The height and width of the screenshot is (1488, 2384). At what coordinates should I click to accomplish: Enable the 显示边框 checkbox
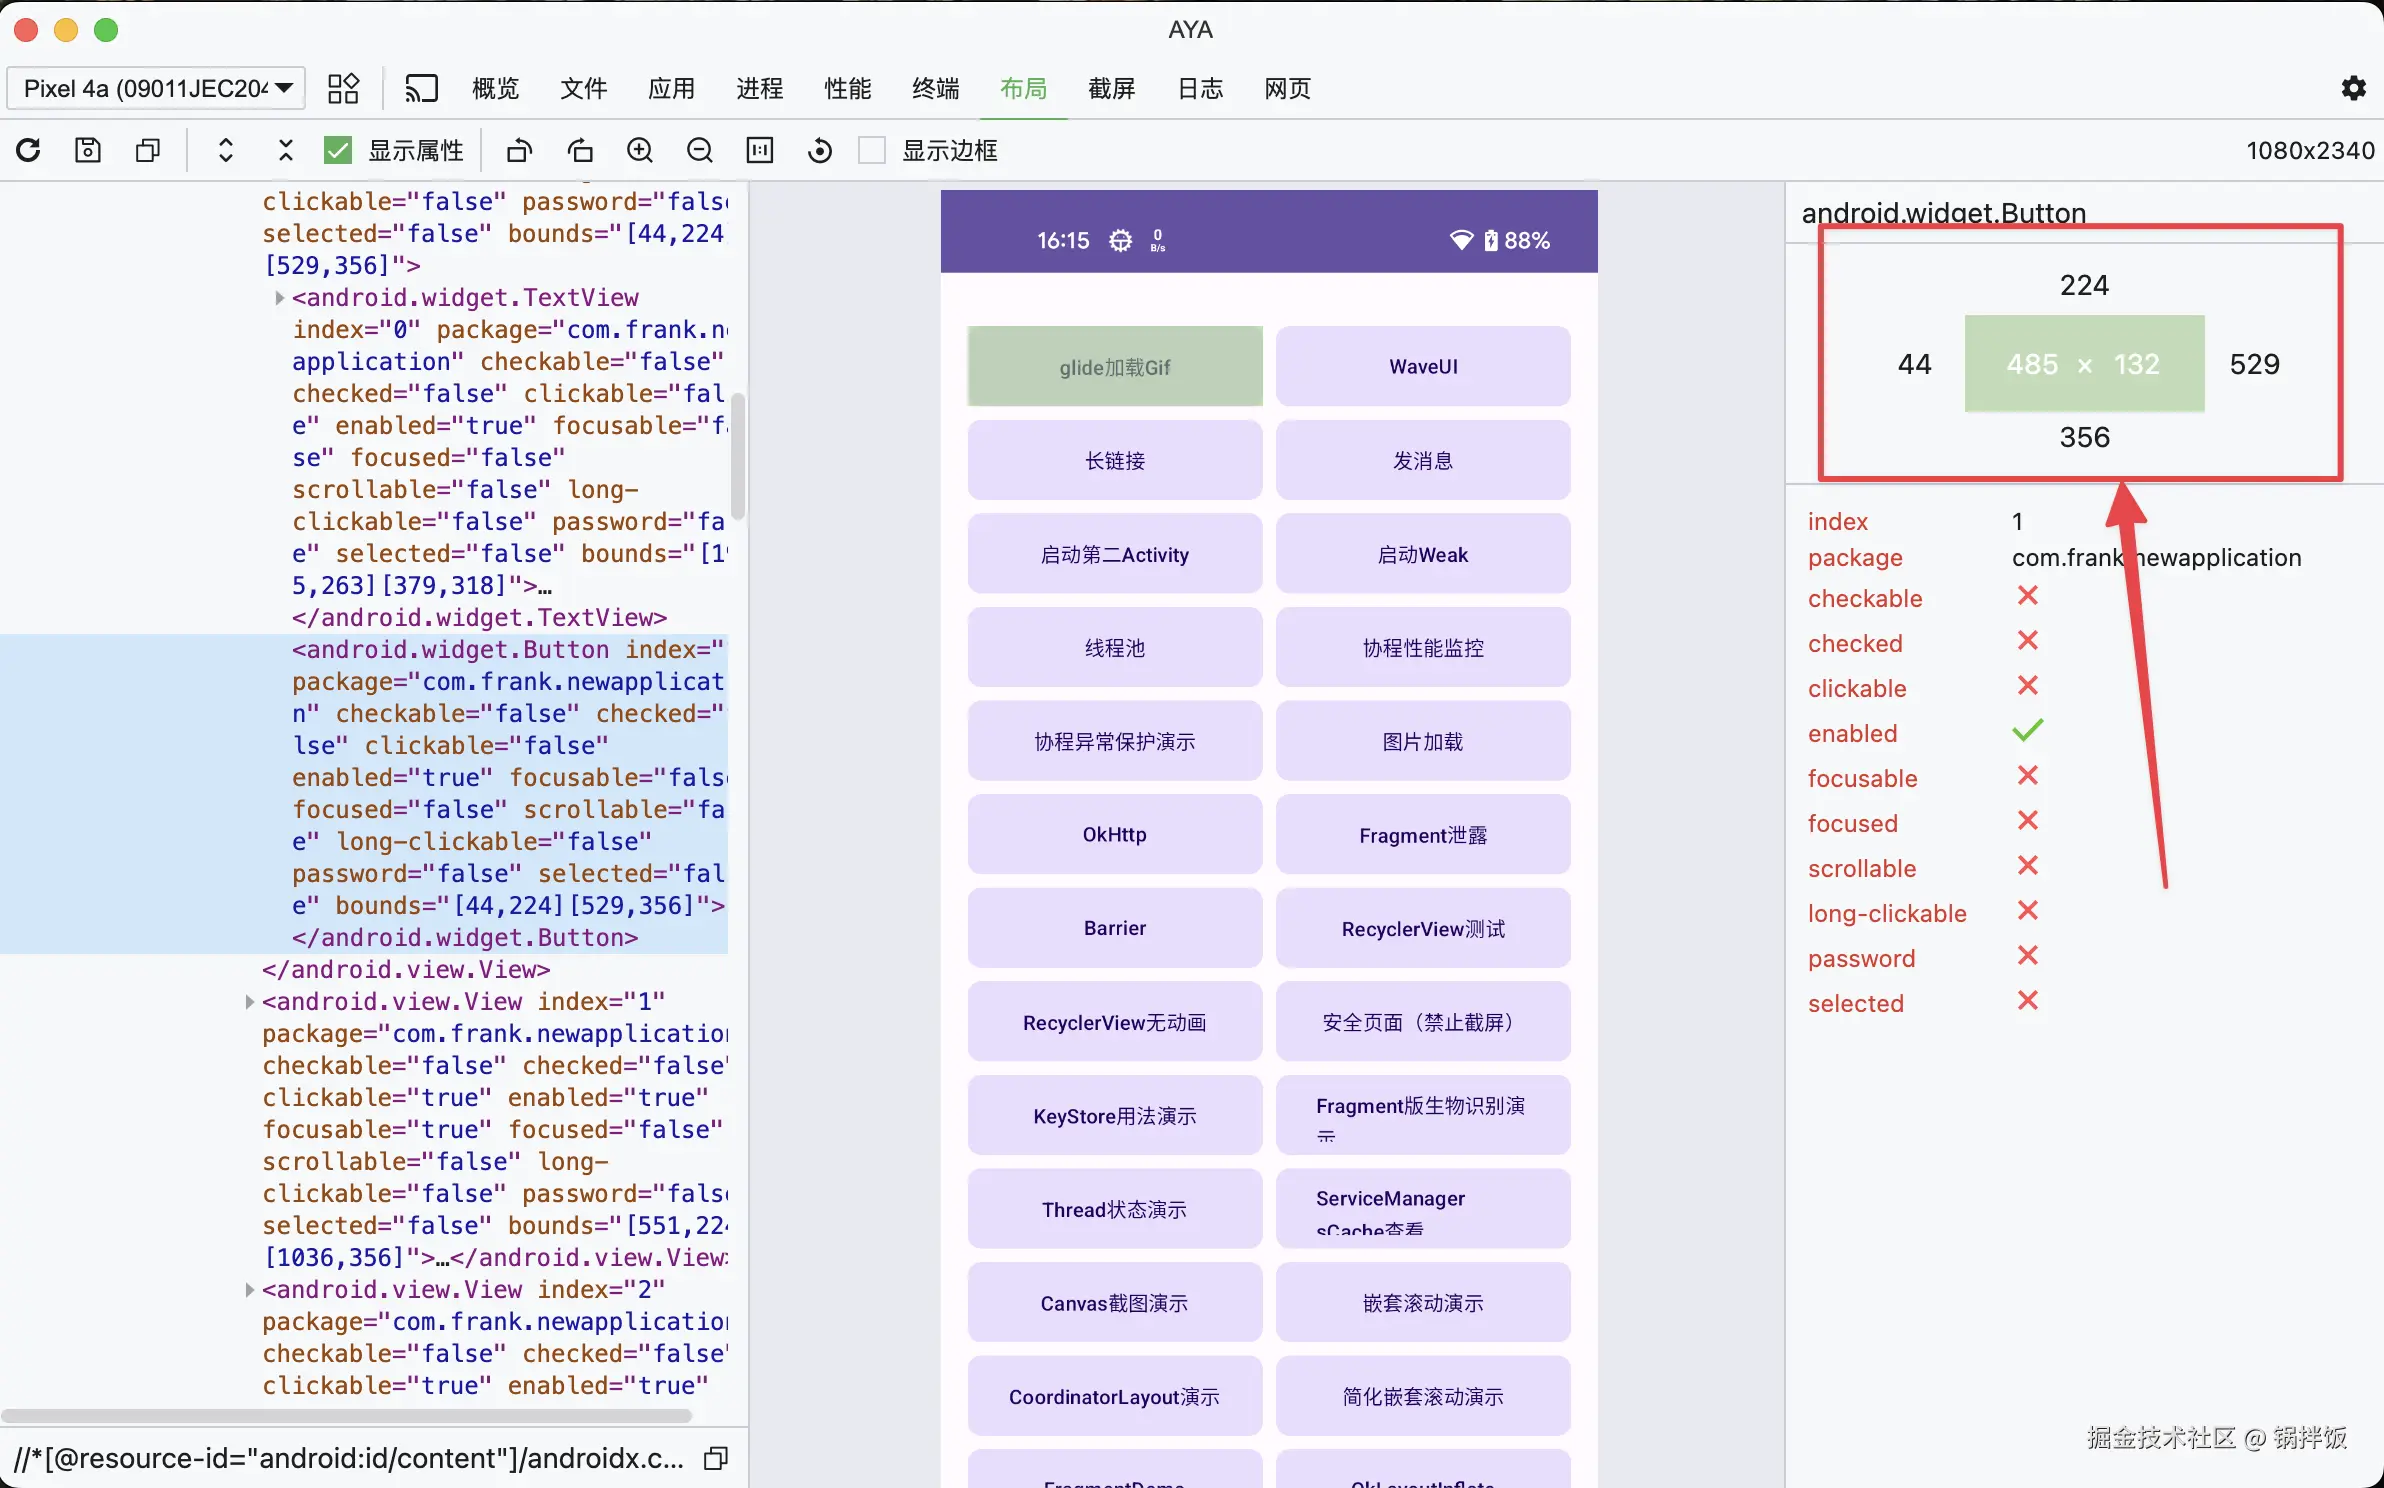click(872, 150)
